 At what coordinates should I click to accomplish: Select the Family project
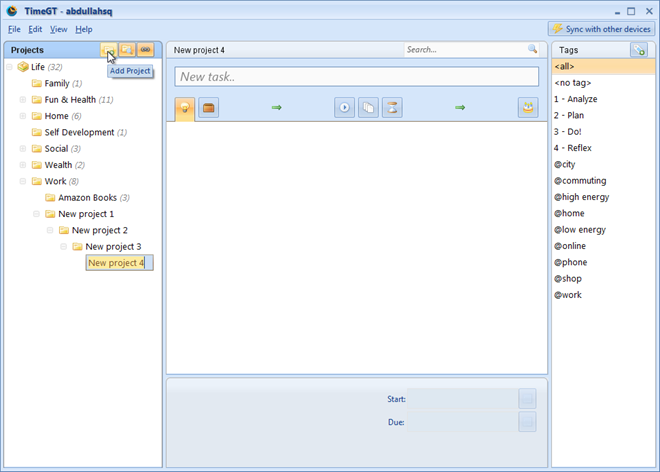pos(57,83)
